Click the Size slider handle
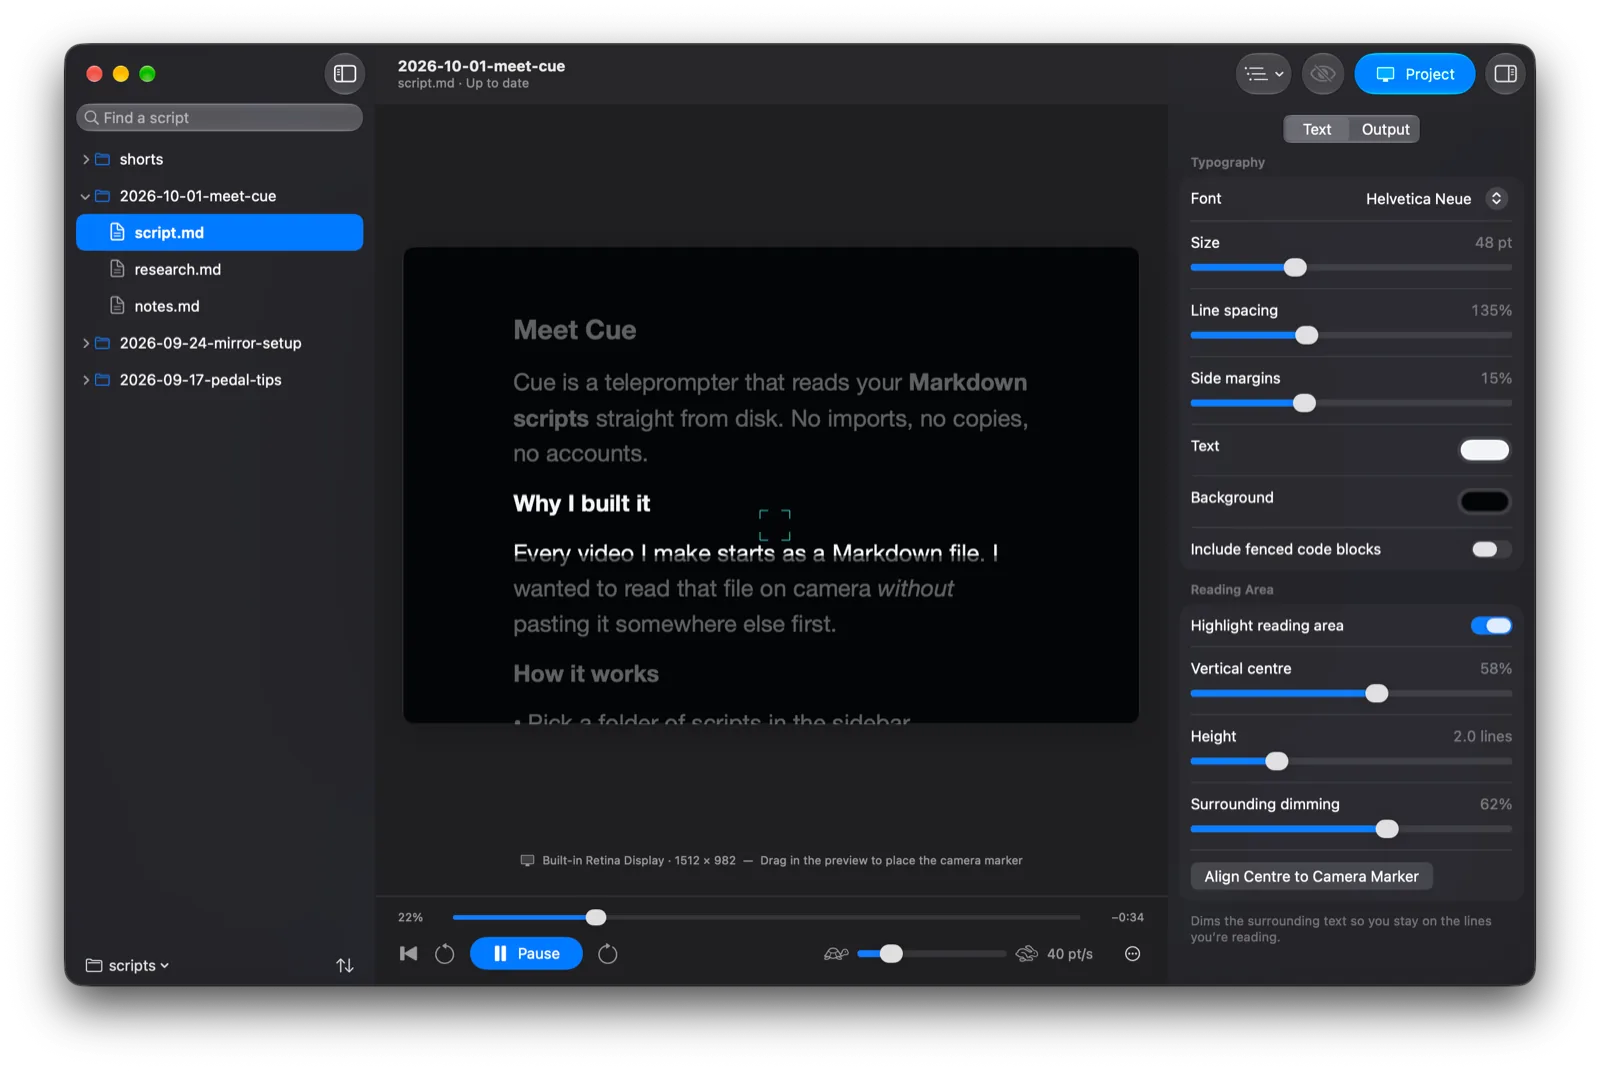 (x=1295, y=268)
